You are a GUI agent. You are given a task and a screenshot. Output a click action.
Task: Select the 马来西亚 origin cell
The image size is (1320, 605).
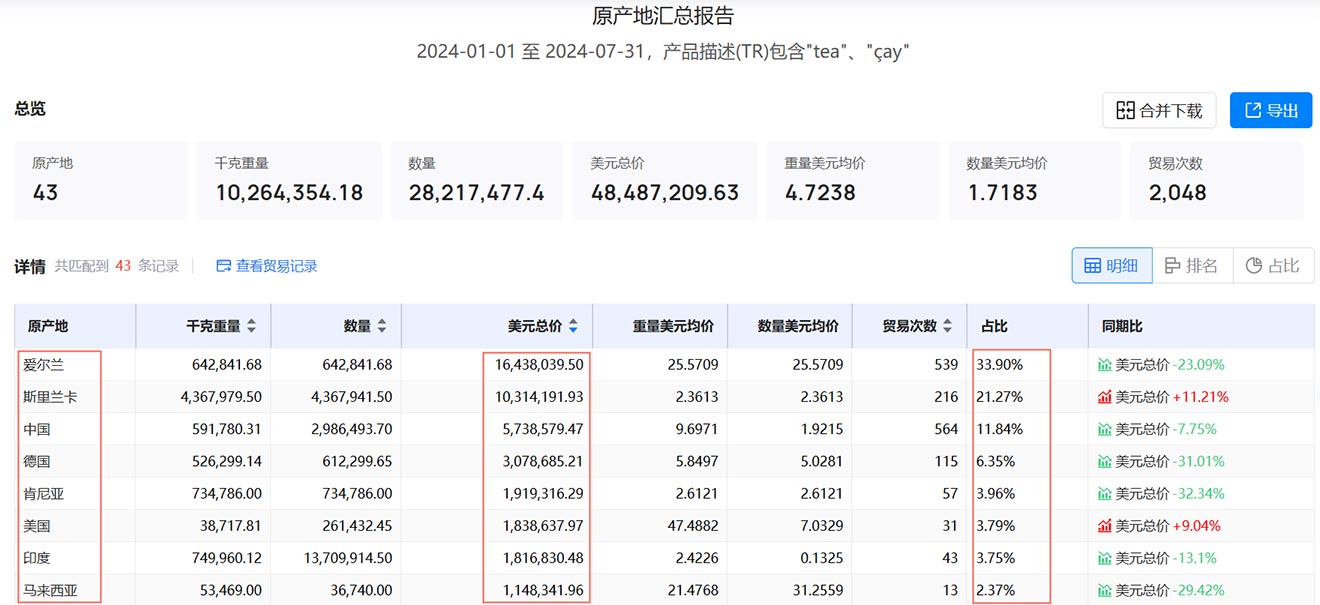tap(75, 589)
